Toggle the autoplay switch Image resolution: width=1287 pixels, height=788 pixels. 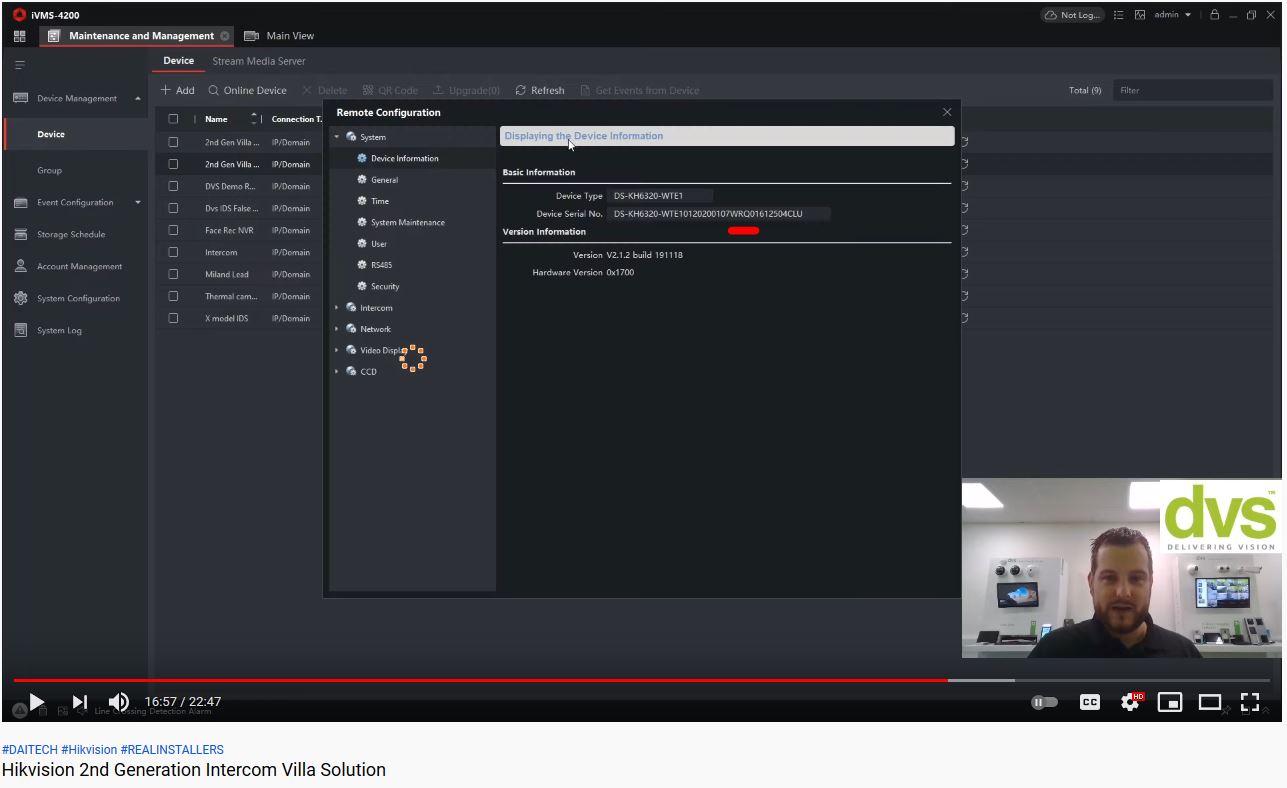click(x=1044, y=702)
